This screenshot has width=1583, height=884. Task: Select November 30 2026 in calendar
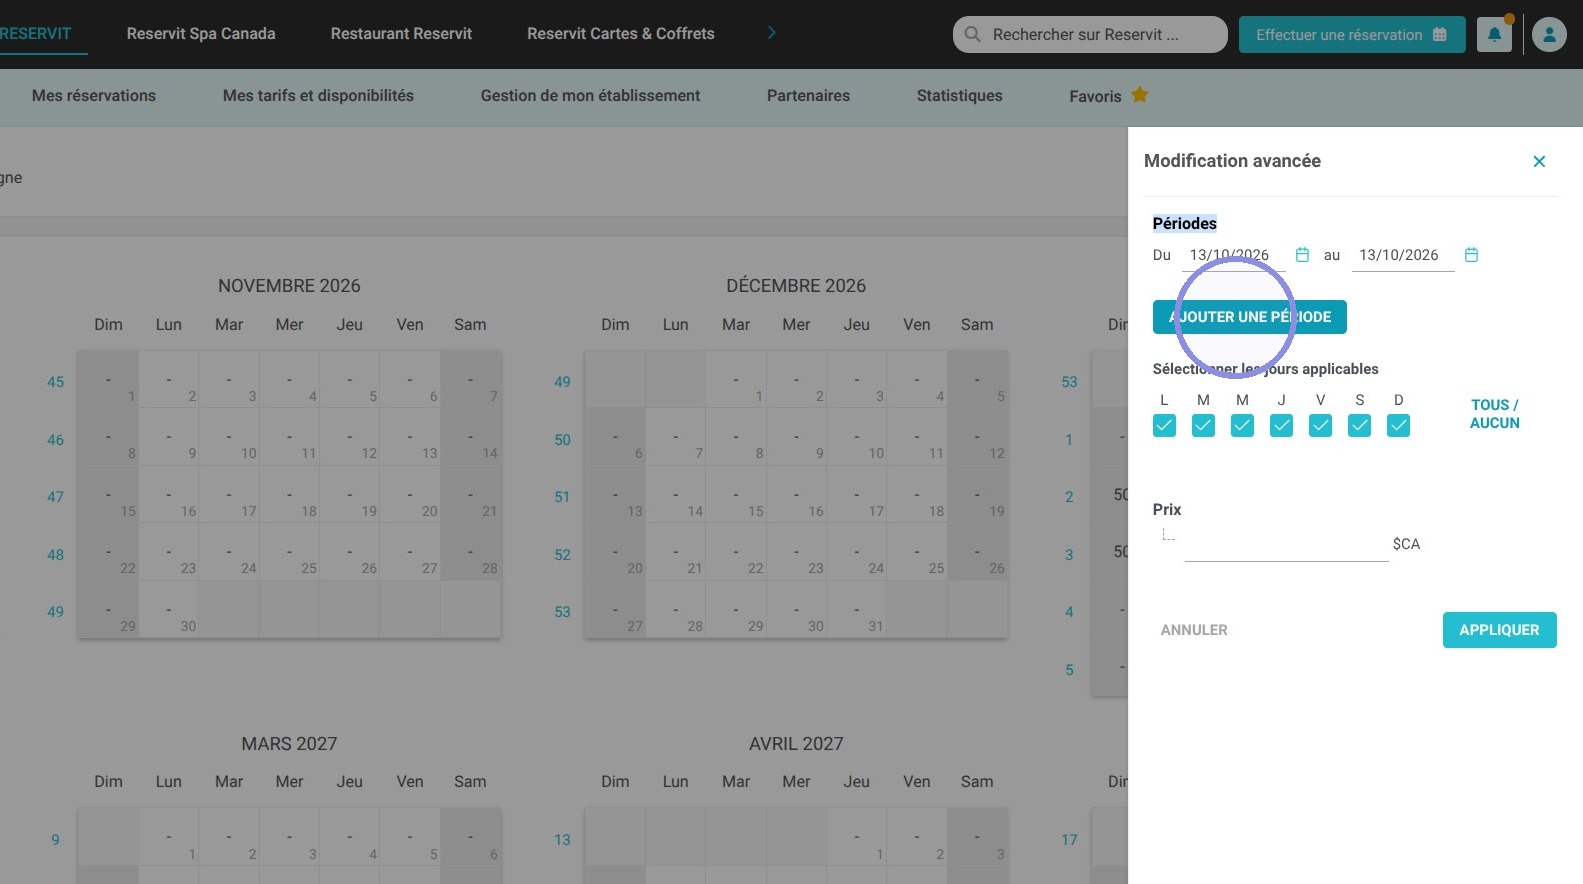[x=169, y=610]
